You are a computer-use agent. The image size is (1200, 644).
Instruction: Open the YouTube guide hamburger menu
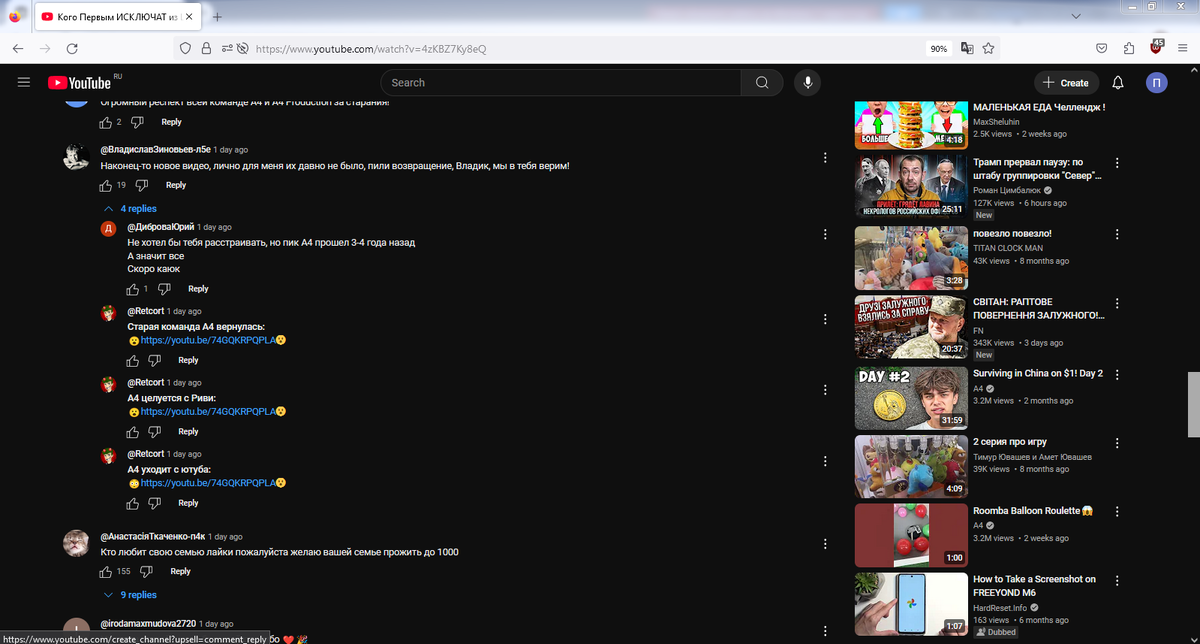[24, 83]
